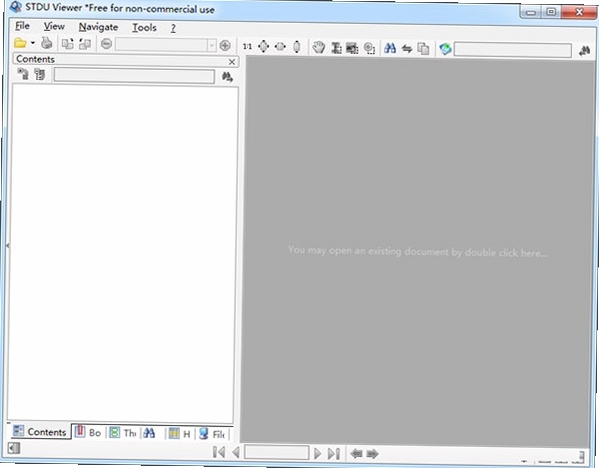Click the blue-green icon before search field
Screen dimensions: 599x468
(x=445, y=49)
